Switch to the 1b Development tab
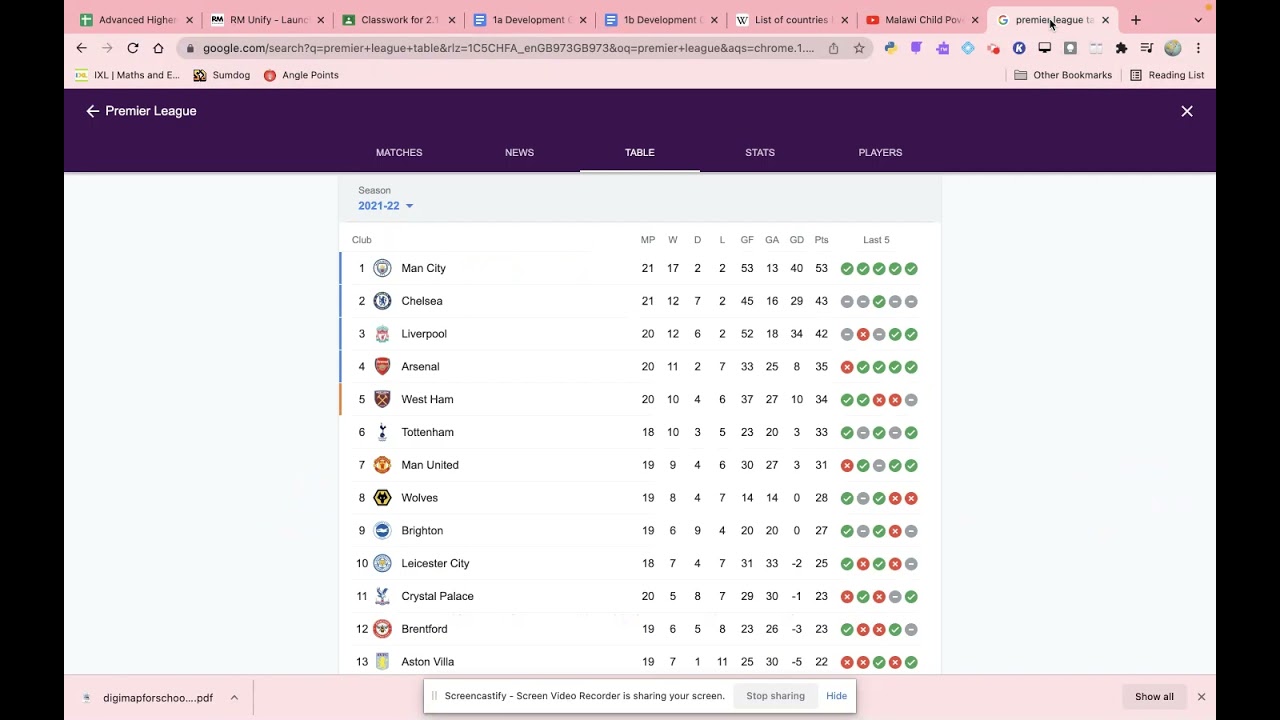This screenshot has height=720, width=1280. click(x=660, y=20)
